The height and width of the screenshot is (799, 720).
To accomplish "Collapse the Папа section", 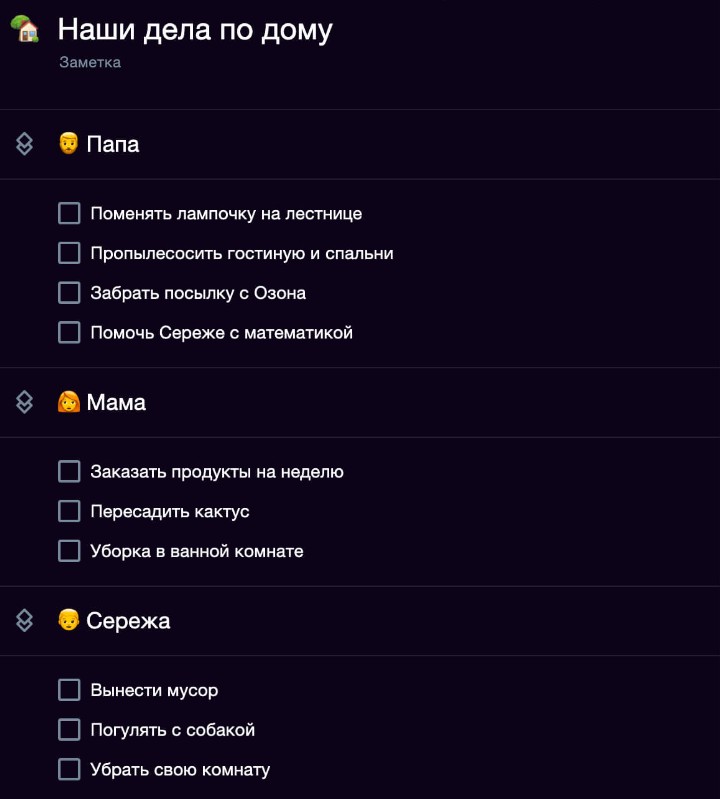I will [x=25, y=144].
